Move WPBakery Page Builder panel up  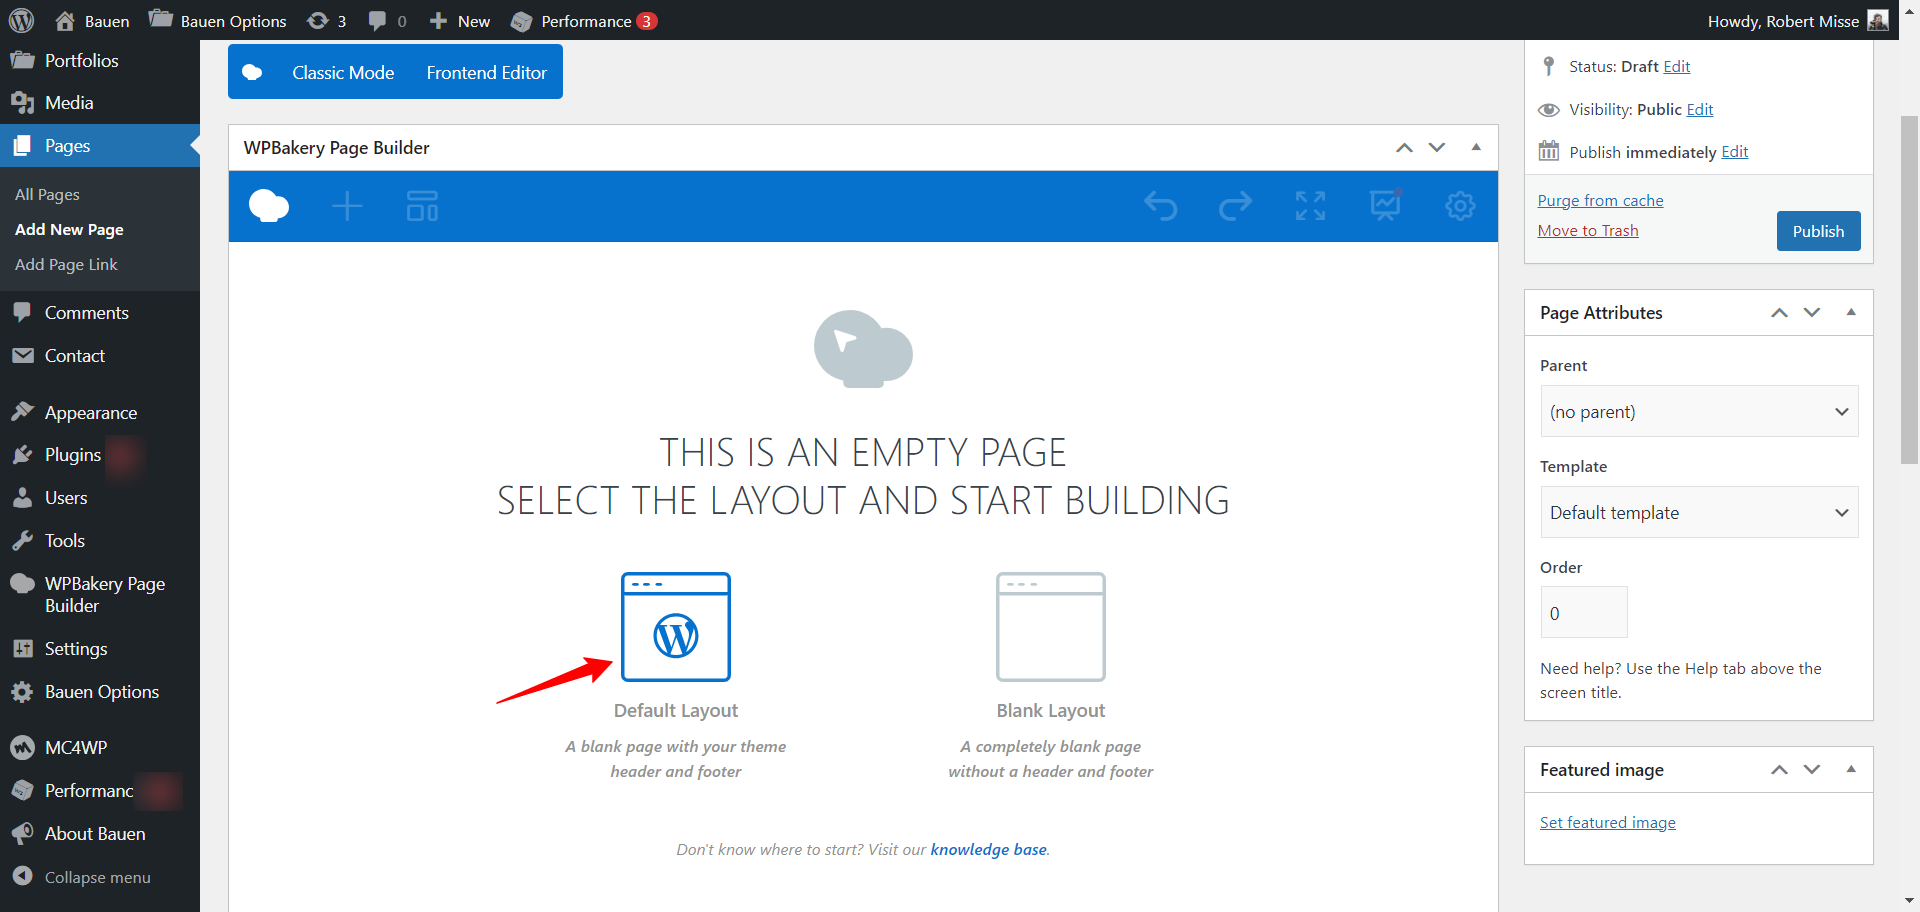click(x=1404, y=148)
